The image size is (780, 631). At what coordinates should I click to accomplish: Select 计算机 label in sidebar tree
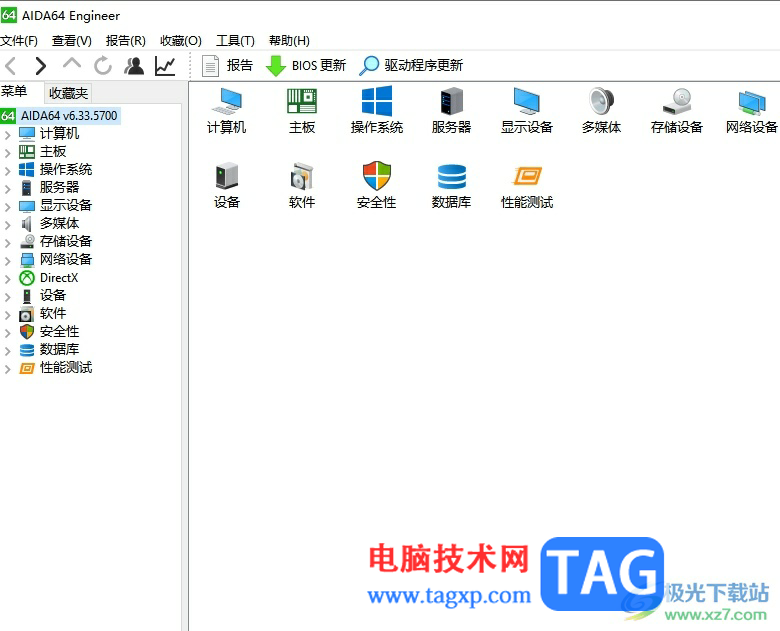click(x=59, y=133)
